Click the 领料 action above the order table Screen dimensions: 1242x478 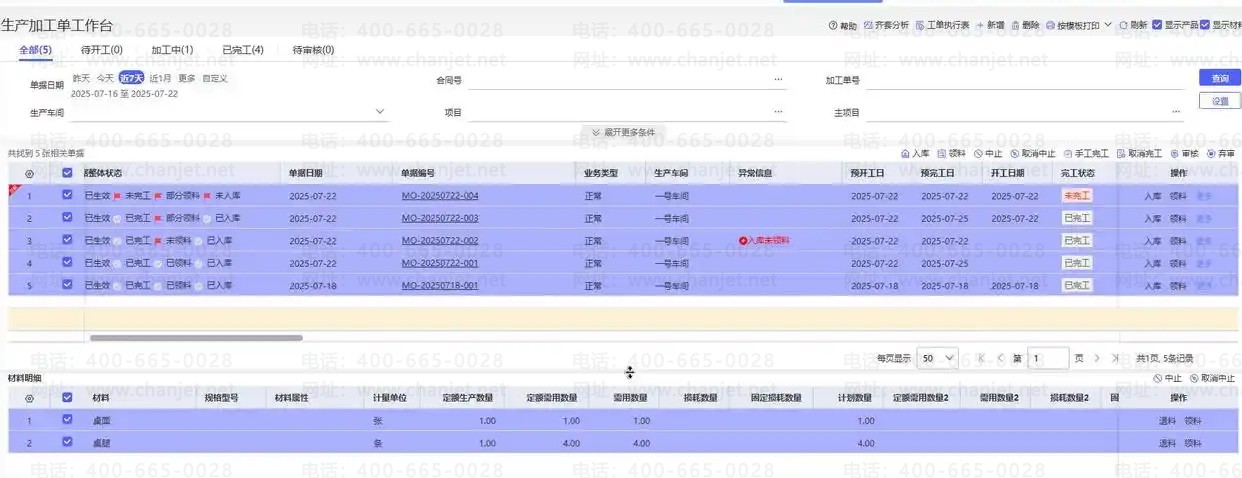pos(951,154)
